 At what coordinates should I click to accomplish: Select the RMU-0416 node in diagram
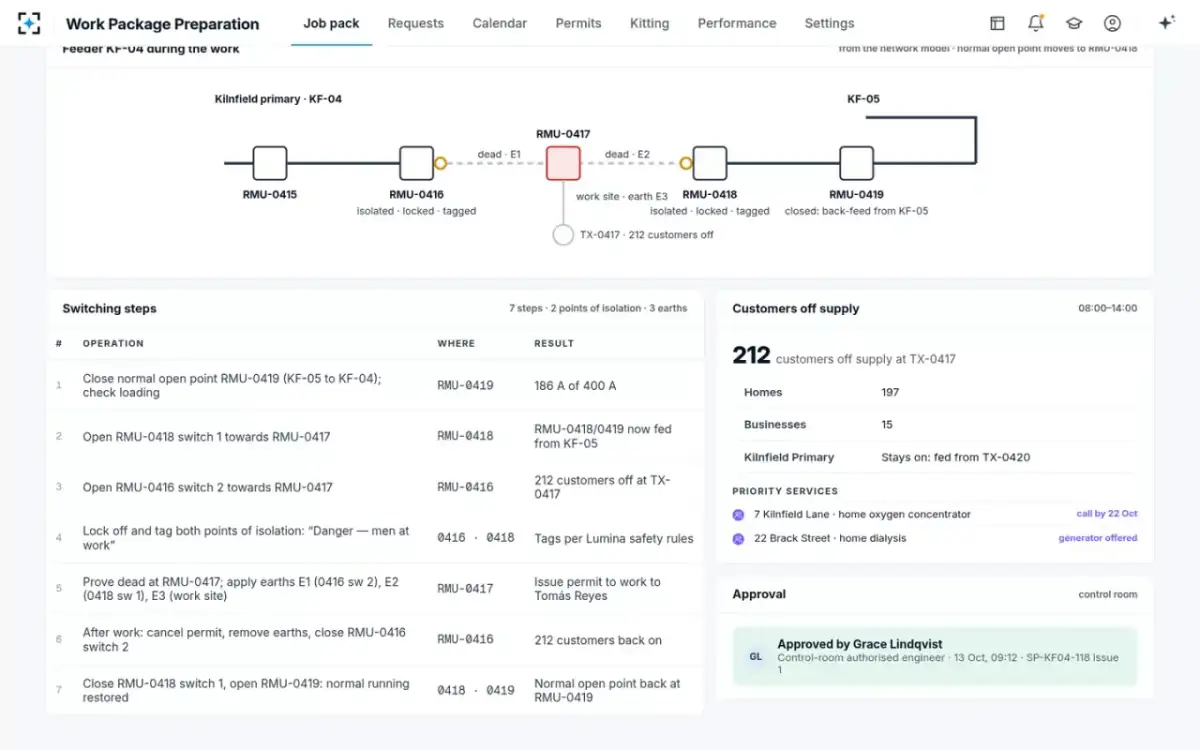416,163
